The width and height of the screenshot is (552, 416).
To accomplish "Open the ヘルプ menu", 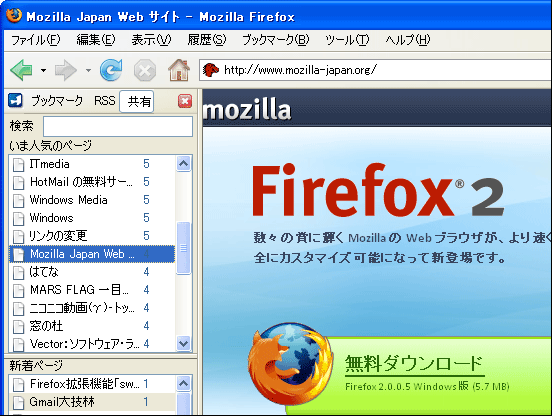I will [408, 40].
